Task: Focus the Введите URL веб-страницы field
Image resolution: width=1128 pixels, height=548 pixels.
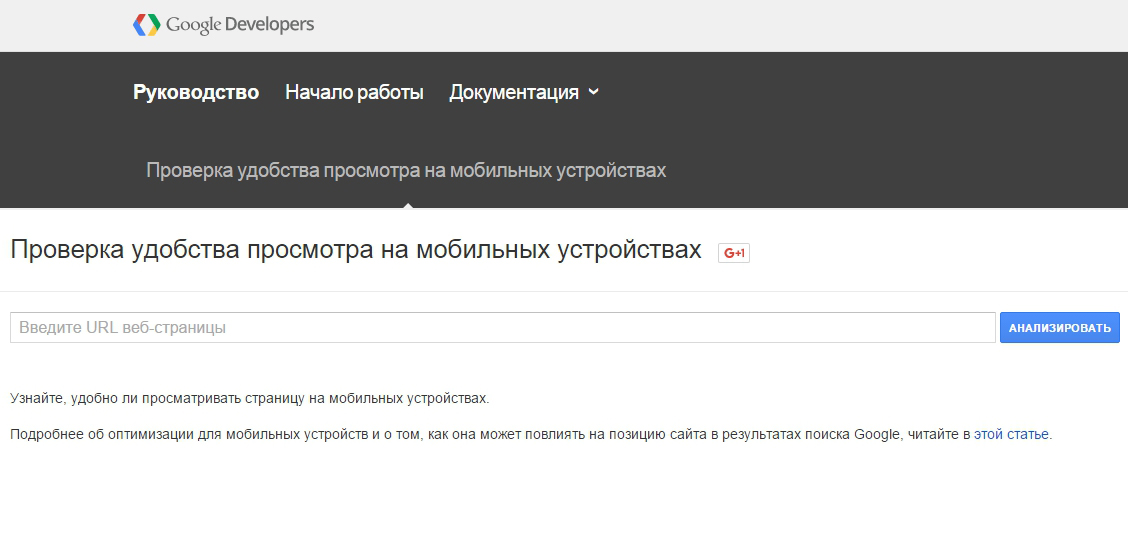Action: tap(503, 327)
